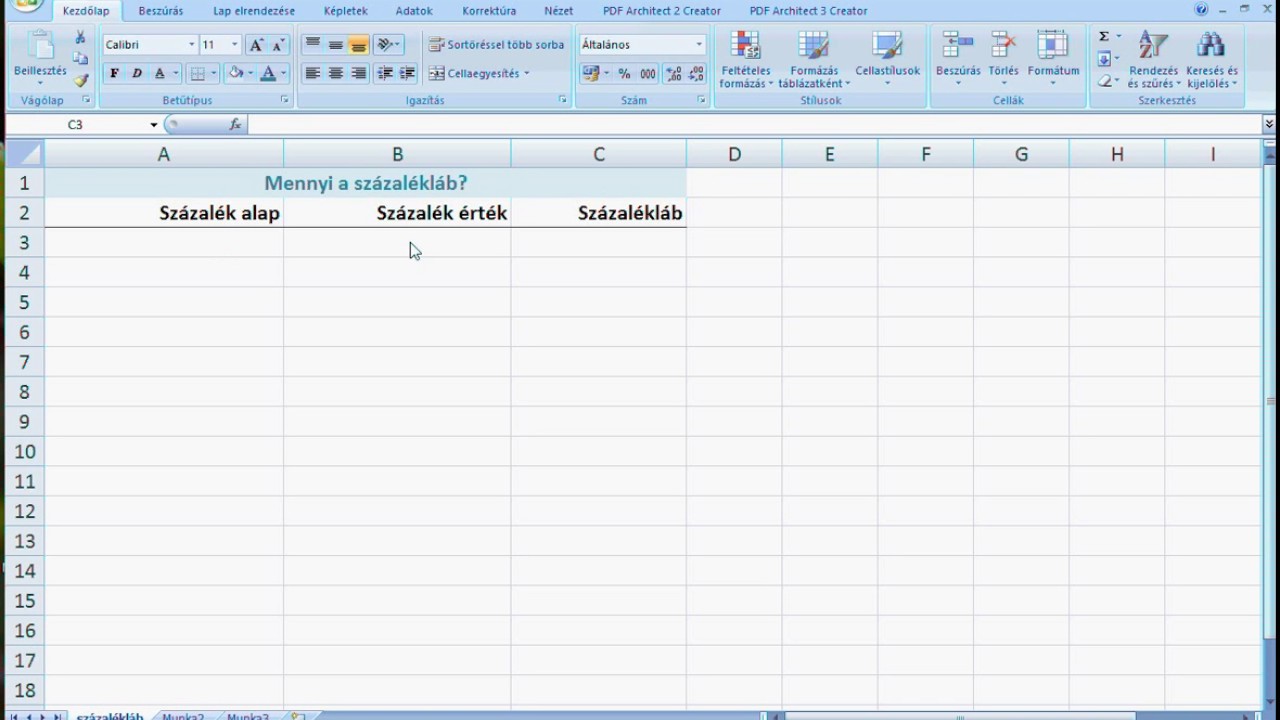Click the Select All corner button
Screen dimensions: 1280x720
[24, 154]
